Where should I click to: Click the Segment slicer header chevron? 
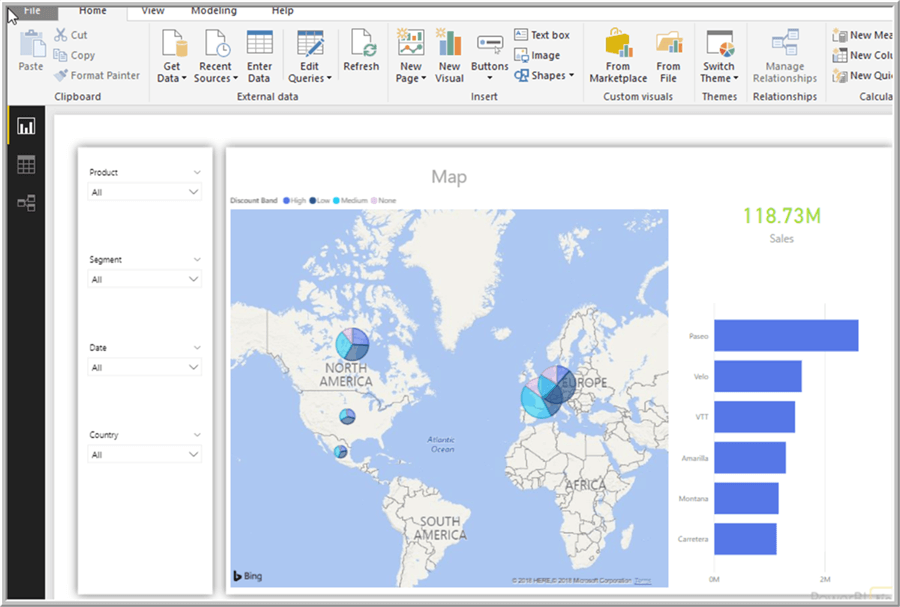click(197, 259)
